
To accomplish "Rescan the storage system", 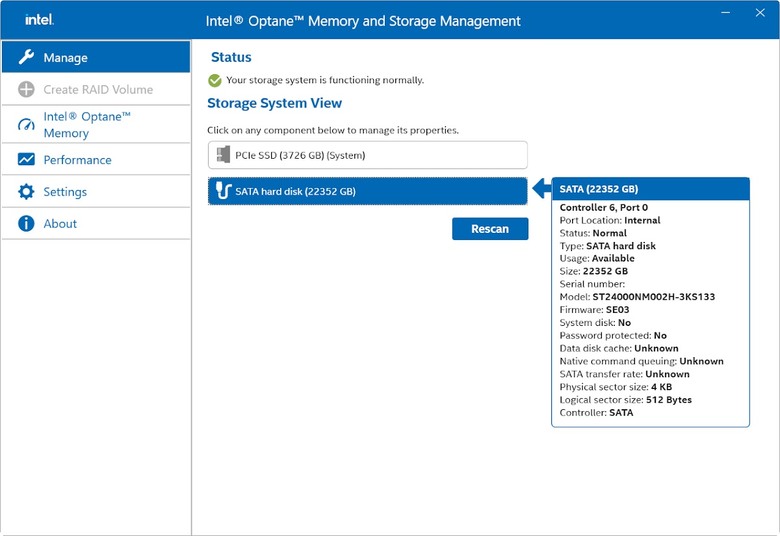I will point(490,229).
